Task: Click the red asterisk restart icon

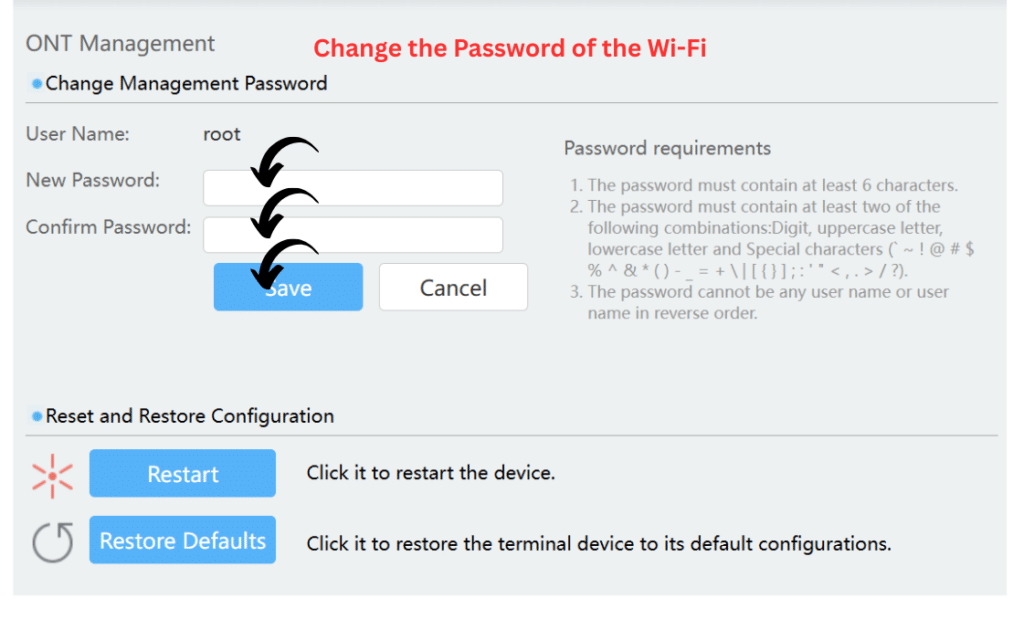Action: coord(52,475)
